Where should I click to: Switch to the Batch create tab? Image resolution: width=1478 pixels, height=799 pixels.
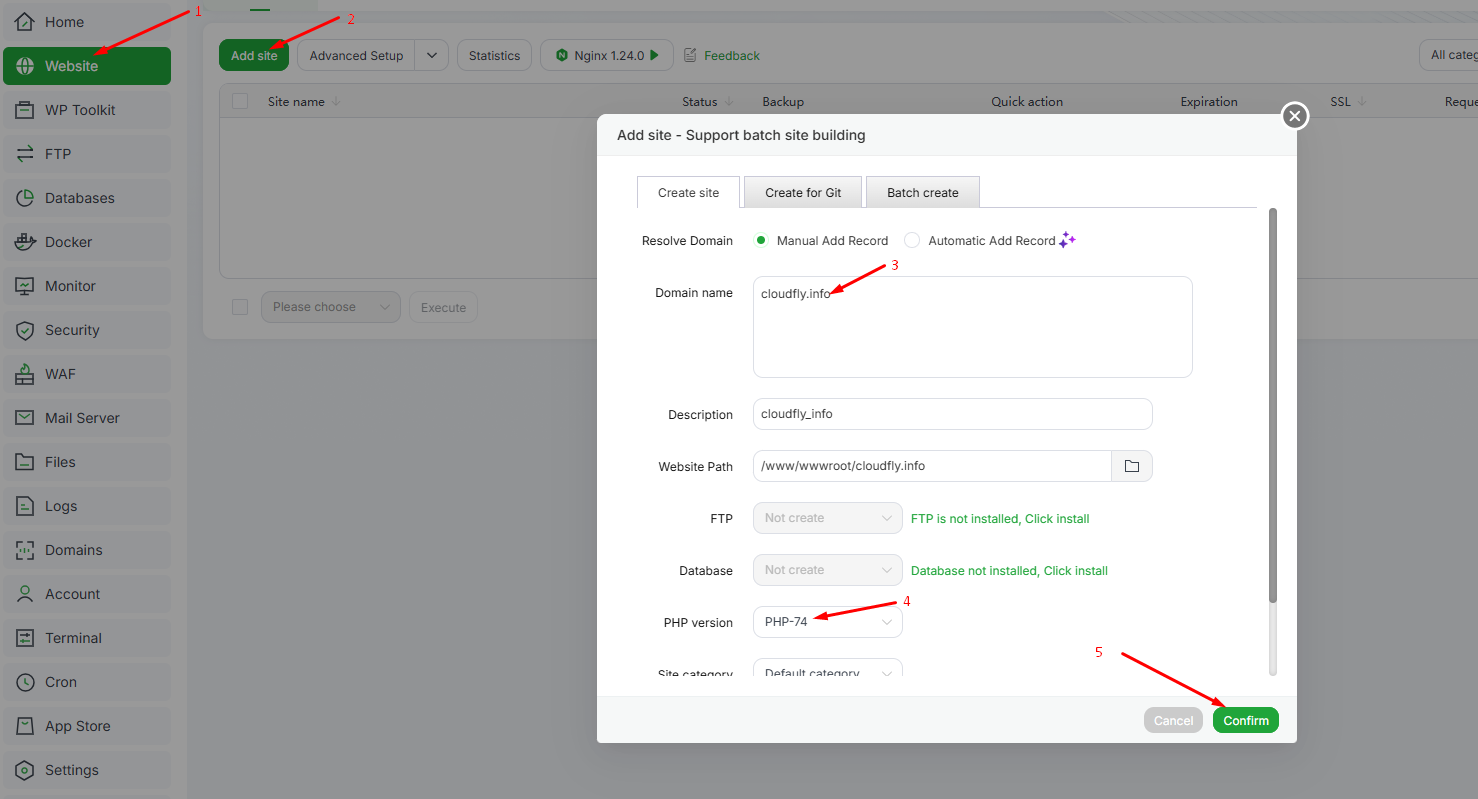click(x=922, y=193)
